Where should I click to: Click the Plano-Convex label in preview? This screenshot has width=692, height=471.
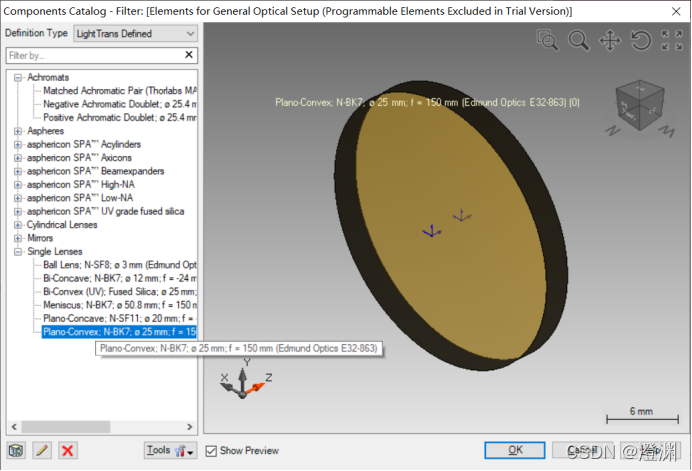click(427, 102)
